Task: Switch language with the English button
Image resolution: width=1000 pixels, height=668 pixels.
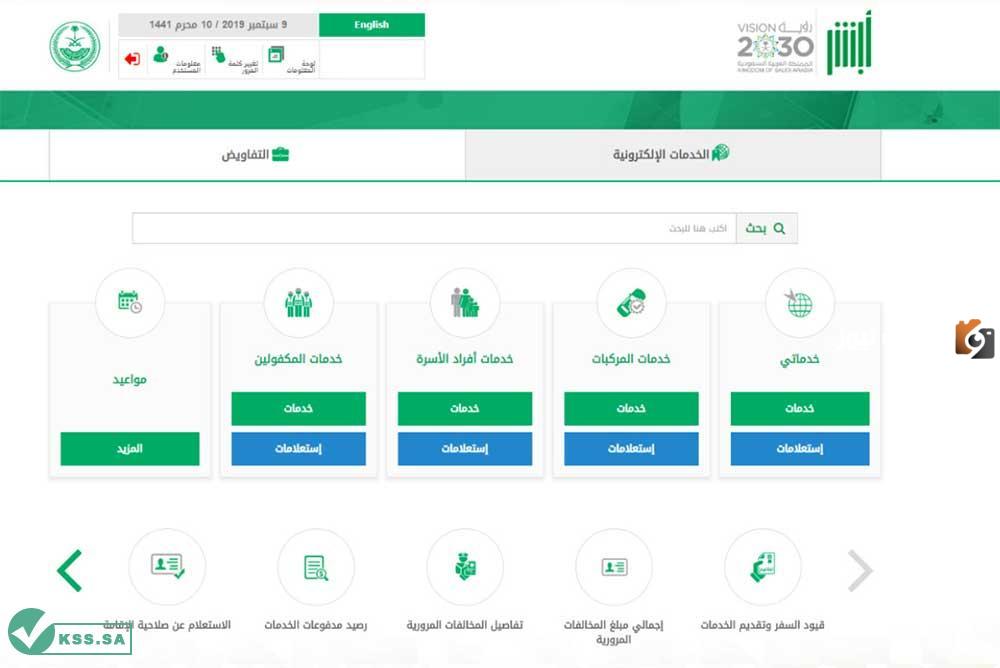Action: (372, 25)
